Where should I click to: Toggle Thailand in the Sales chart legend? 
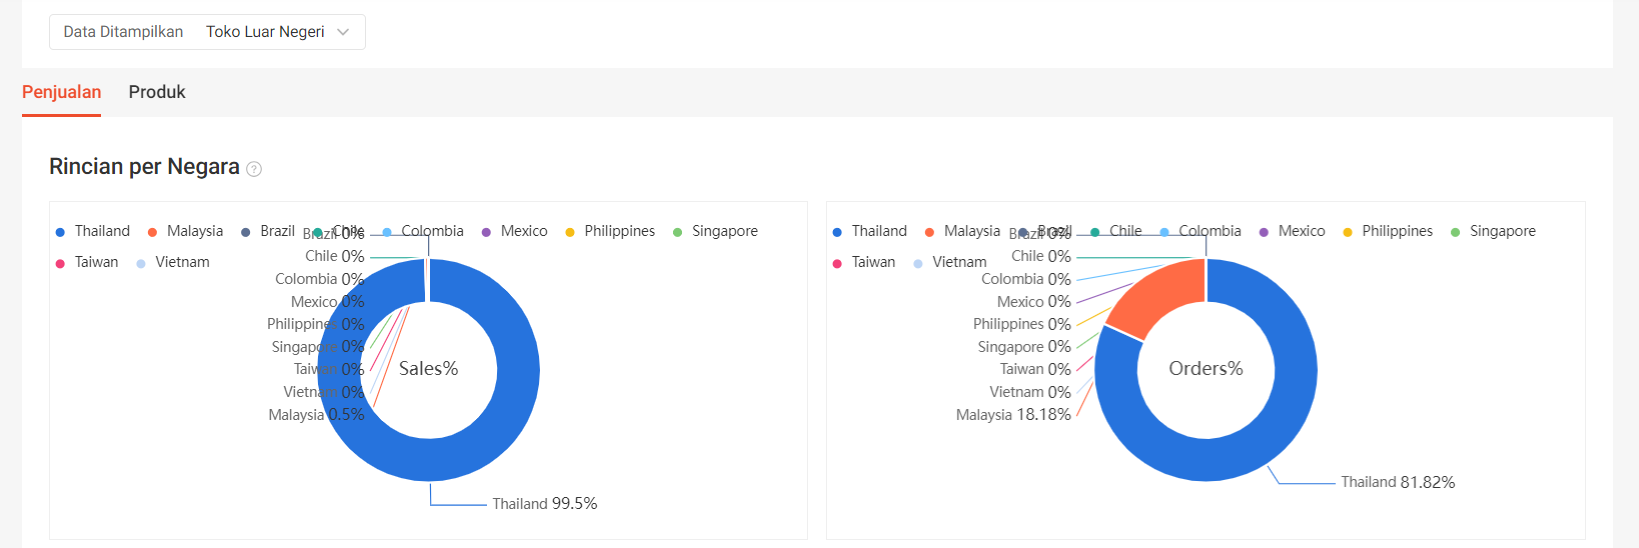(92, 231)
